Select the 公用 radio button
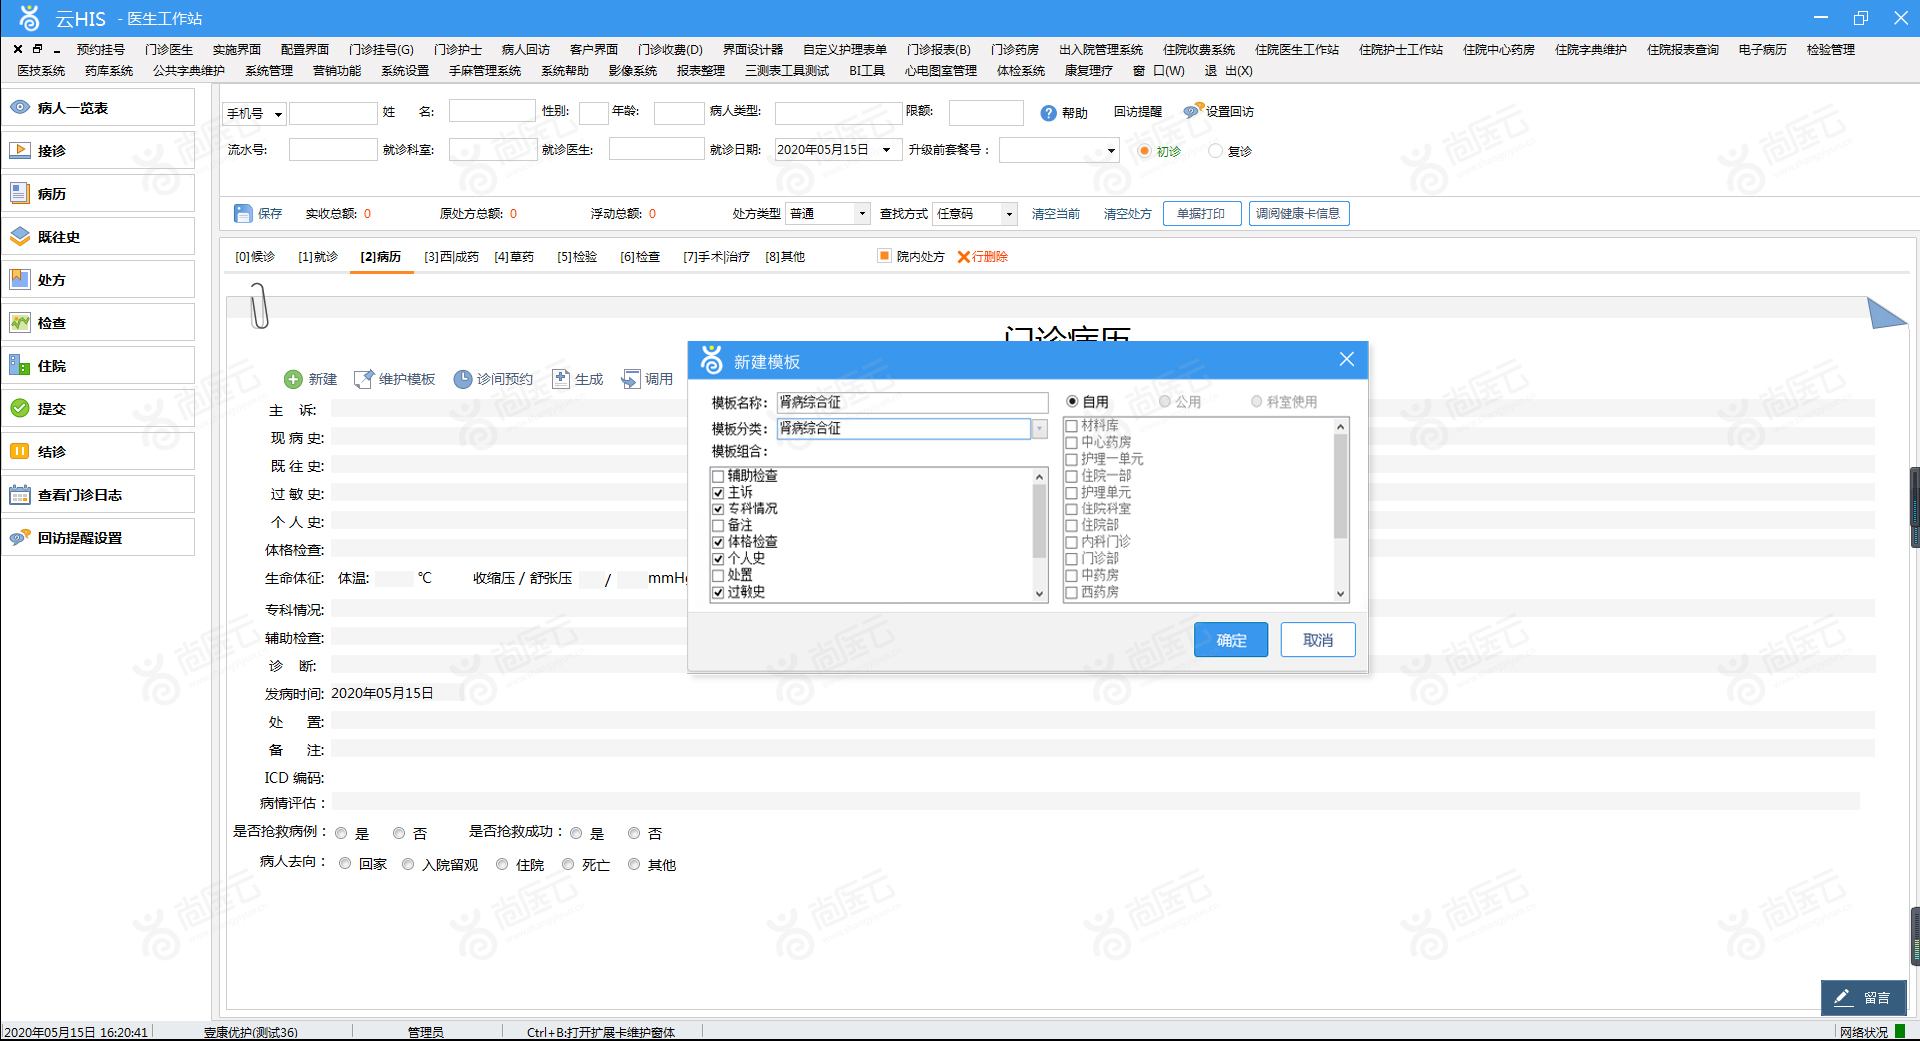The height and width of the screenshot is (1041, 1920). (1165, 401)
